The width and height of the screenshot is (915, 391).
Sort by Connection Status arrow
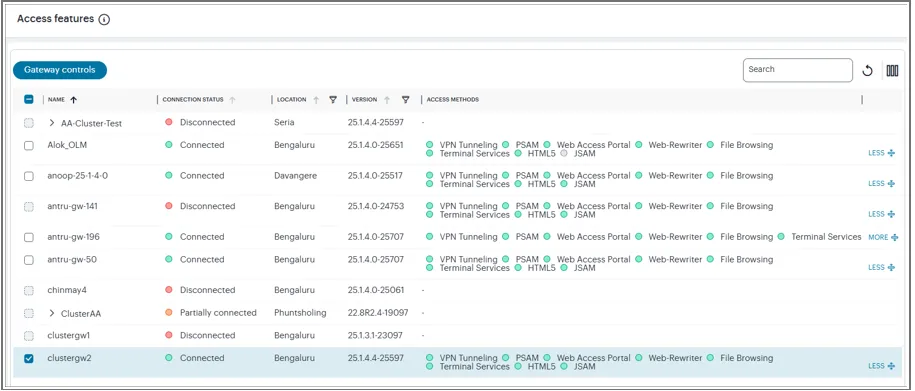232,100
